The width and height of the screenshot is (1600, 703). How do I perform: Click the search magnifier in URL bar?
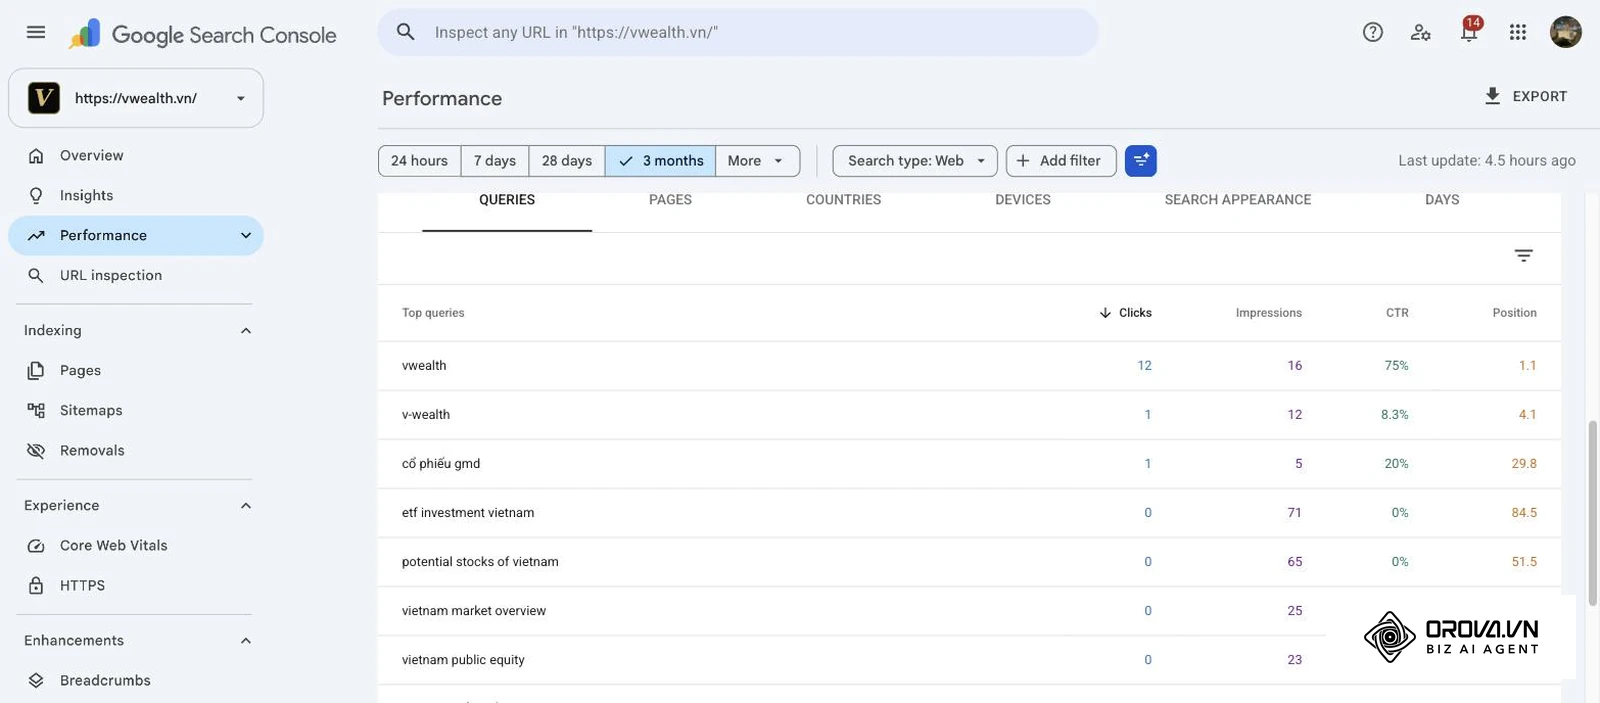pos(406,32)
